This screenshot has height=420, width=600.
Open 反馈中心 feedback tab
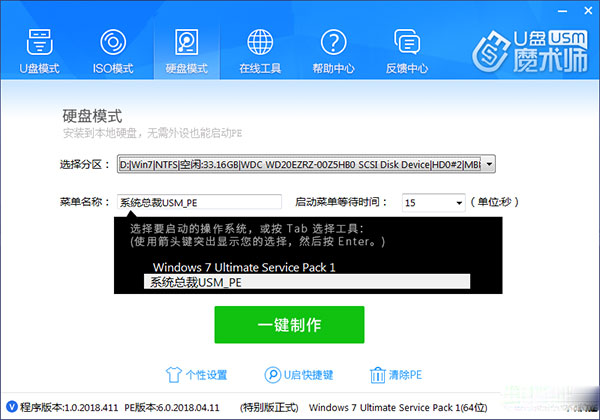407,51
